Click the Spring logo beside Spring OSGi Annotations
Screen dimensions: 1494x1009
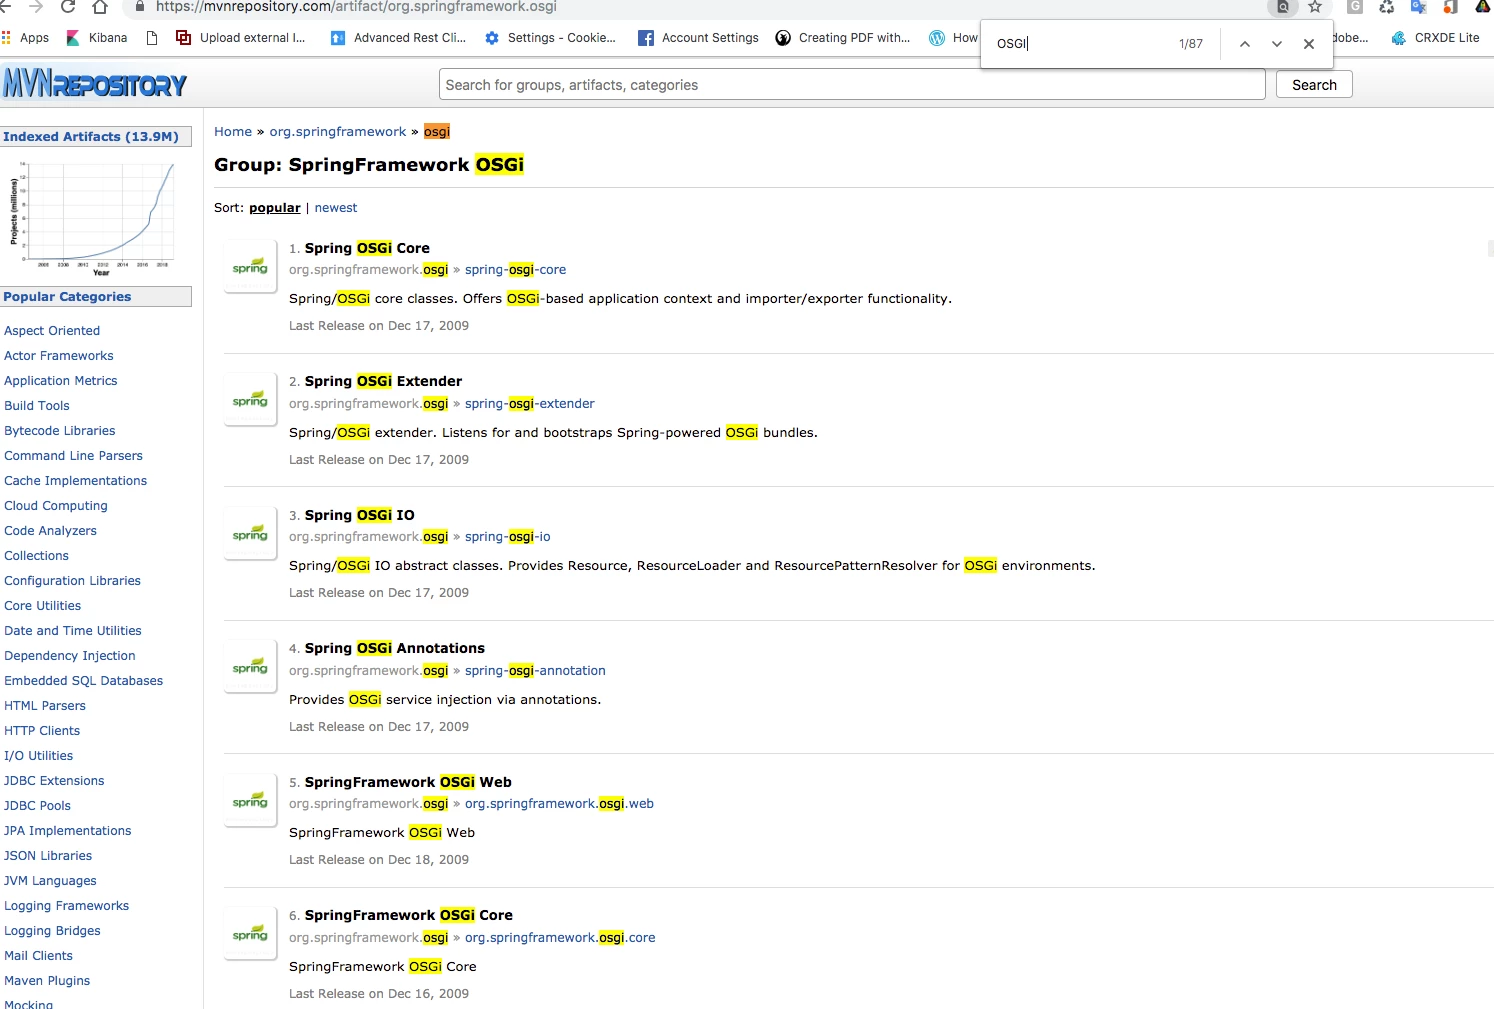(x=250, y=666)
